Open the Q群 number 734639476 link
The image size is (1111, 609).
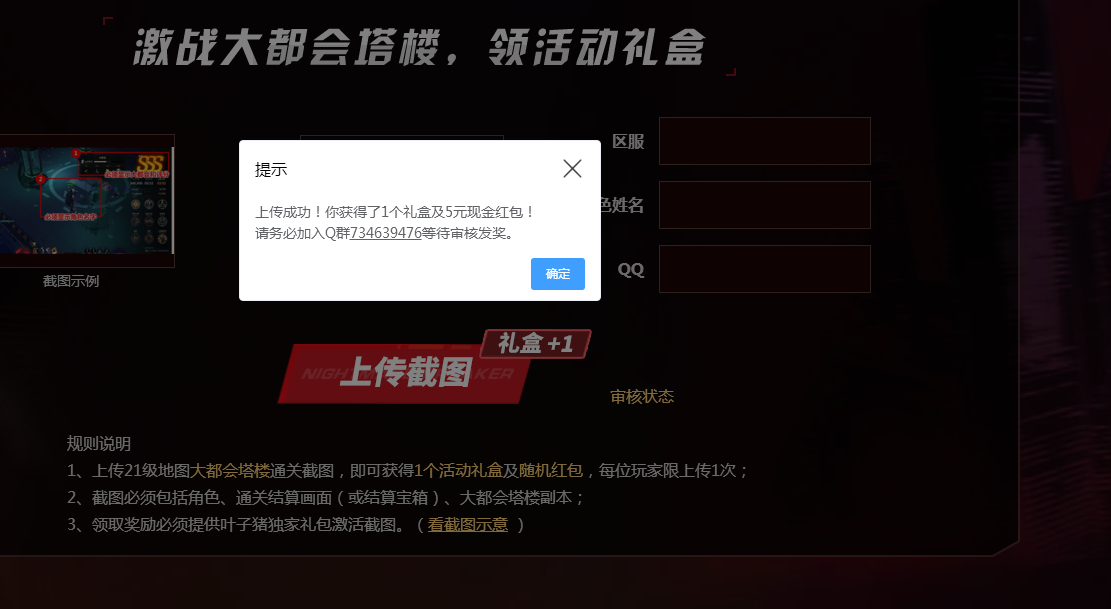pyautogui.click(x=385, y=233)
